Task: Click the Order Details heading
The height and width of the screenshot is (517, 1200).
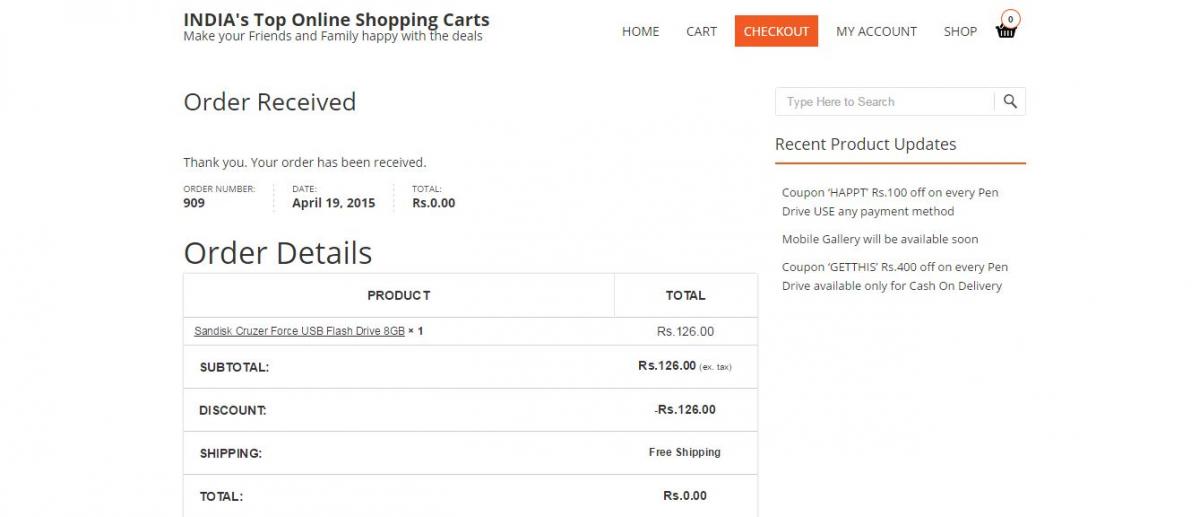Action: [278, 253]
